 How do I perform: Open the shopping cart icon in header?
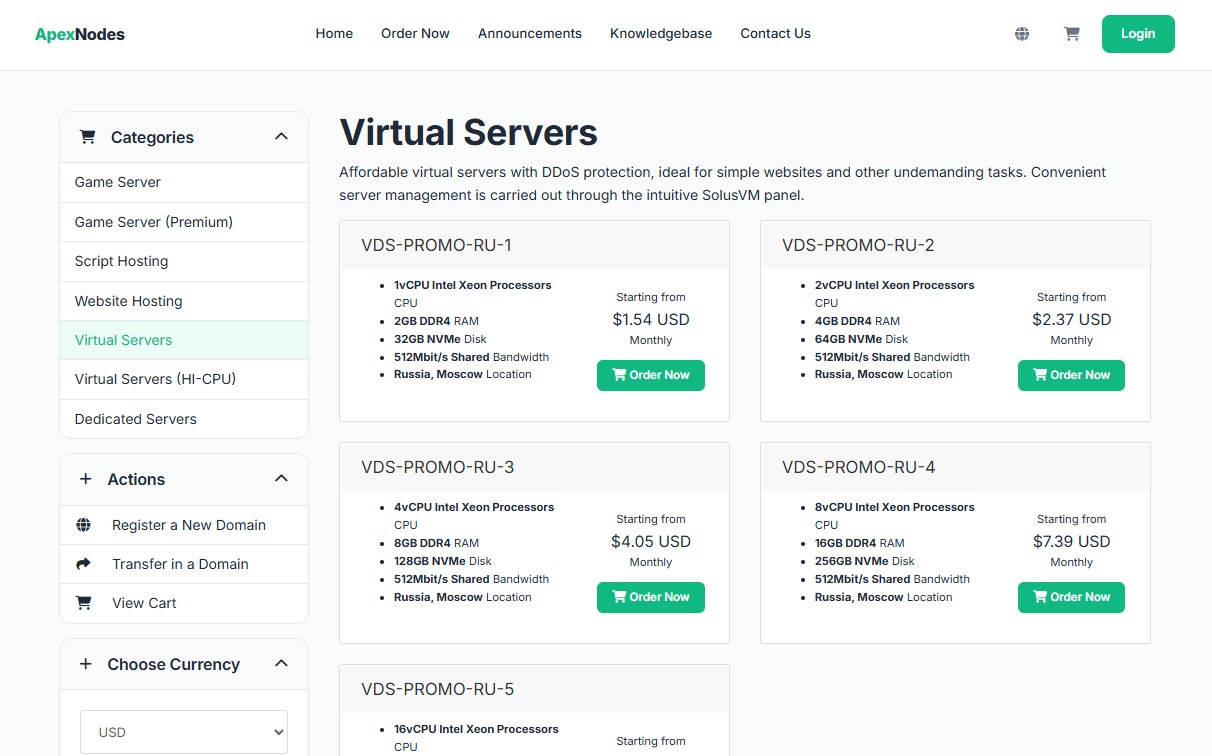(1072, 34)
